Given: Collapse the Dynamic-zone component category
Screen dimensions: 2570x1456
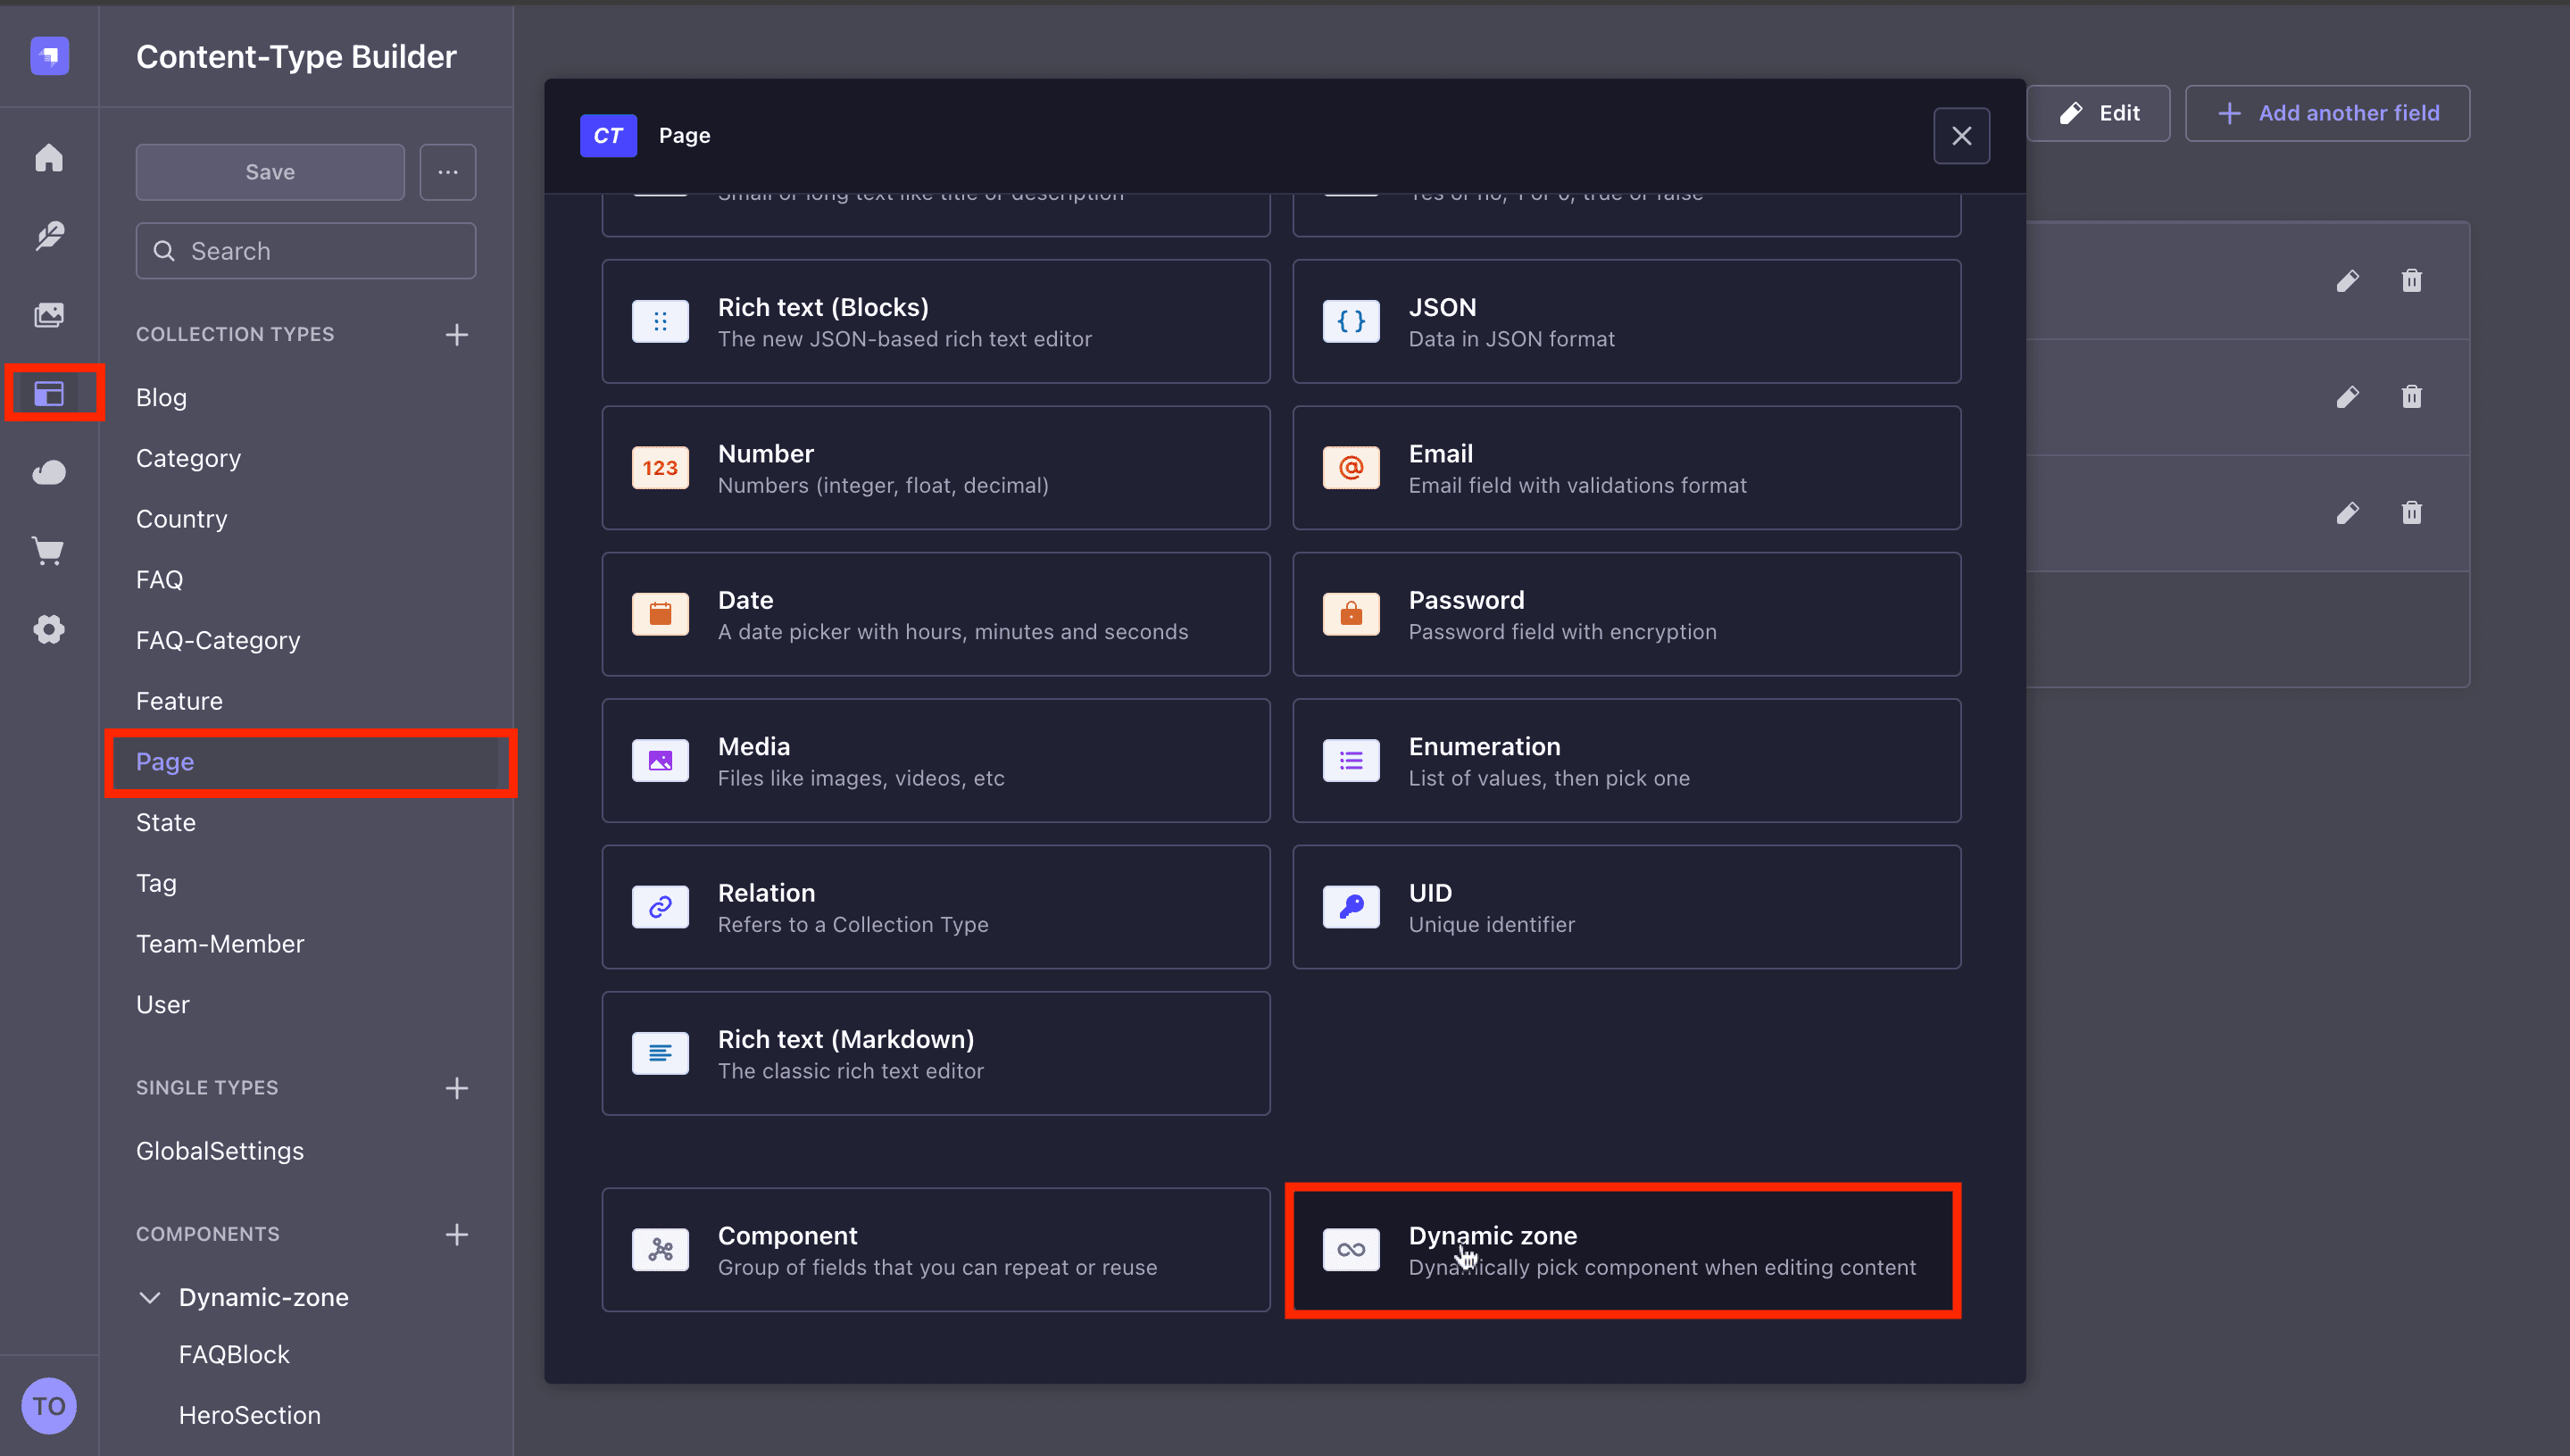Looking at the screenshot, I should [150, 1297].
